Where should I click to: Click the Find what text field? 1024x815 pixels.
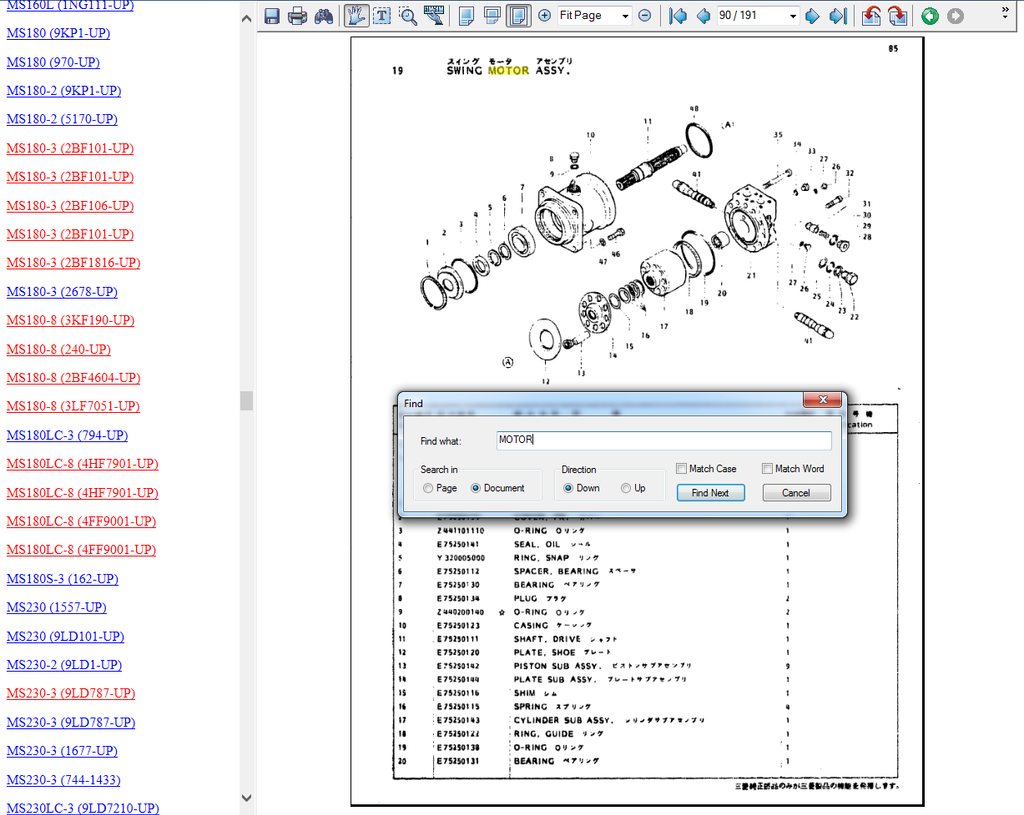tap(663, 440)
